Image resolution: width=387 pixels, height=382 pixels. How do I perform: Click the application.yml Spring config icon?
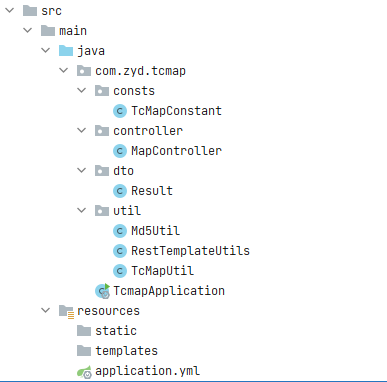pos(84,371)
